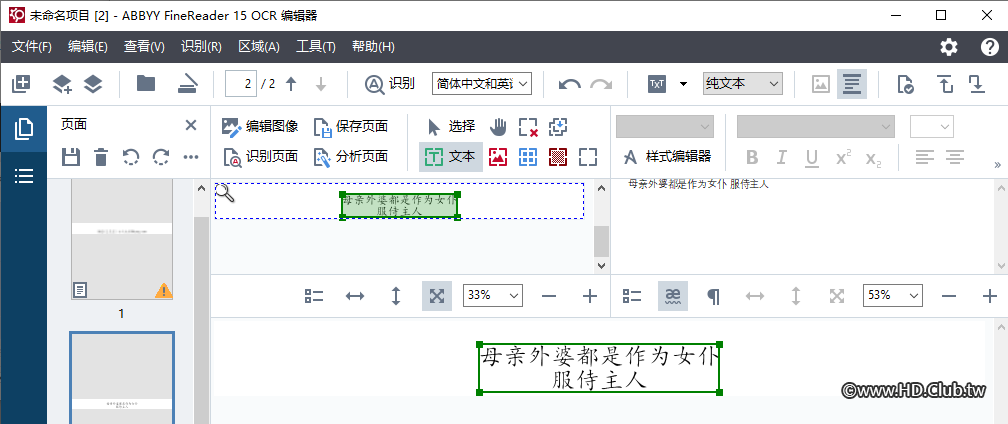Toggle the 文本 text area tool
This screenshot has height=424, width=1008.
click(x=451, y=157)
